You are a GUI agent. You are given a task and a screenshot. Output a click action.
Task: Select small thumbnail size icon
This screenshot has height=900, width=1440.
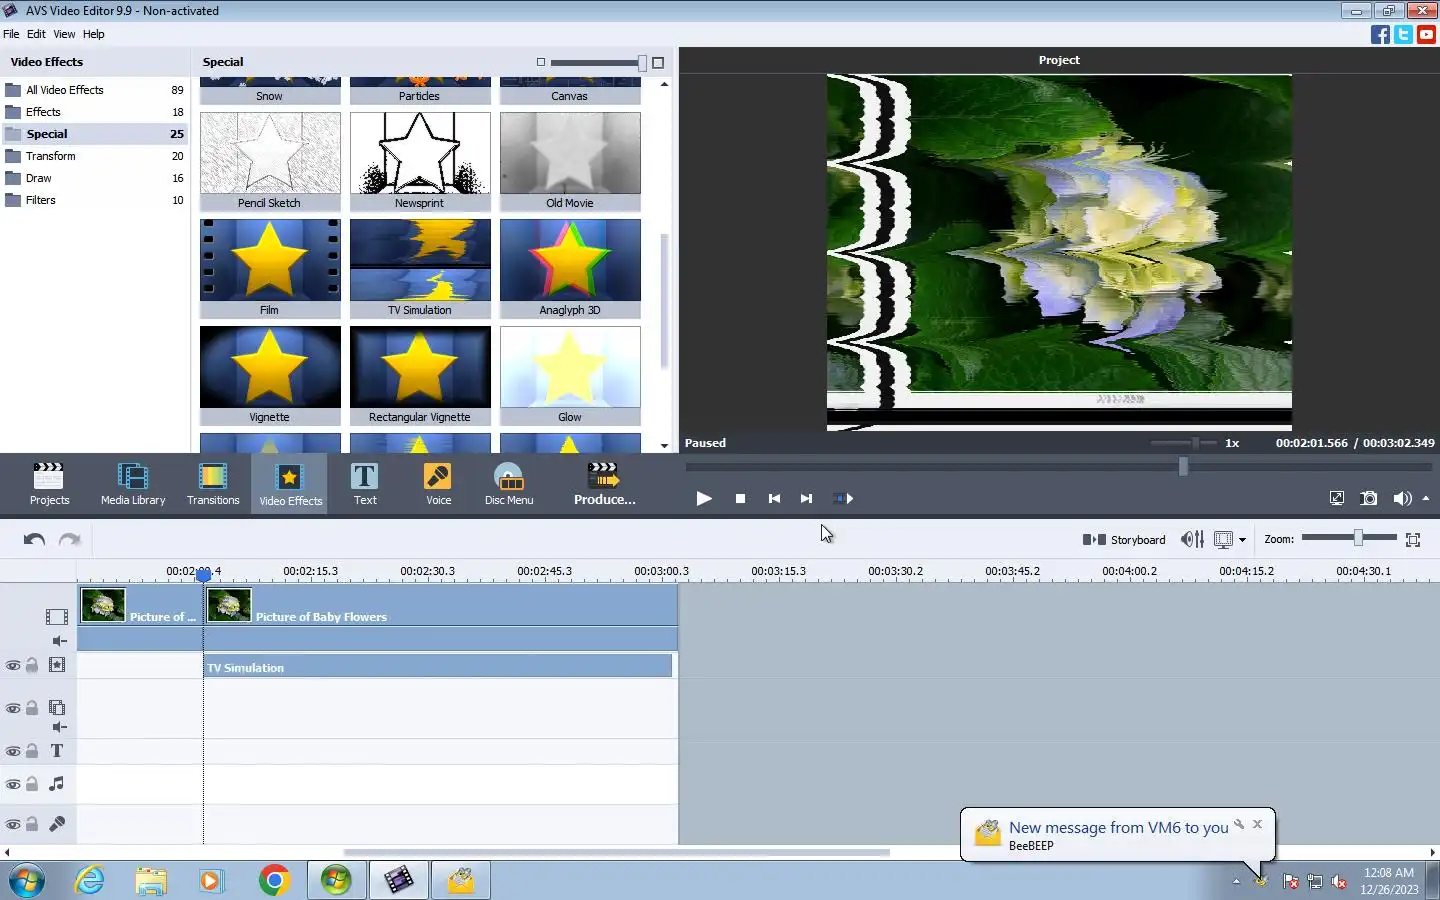pos(541,62)
